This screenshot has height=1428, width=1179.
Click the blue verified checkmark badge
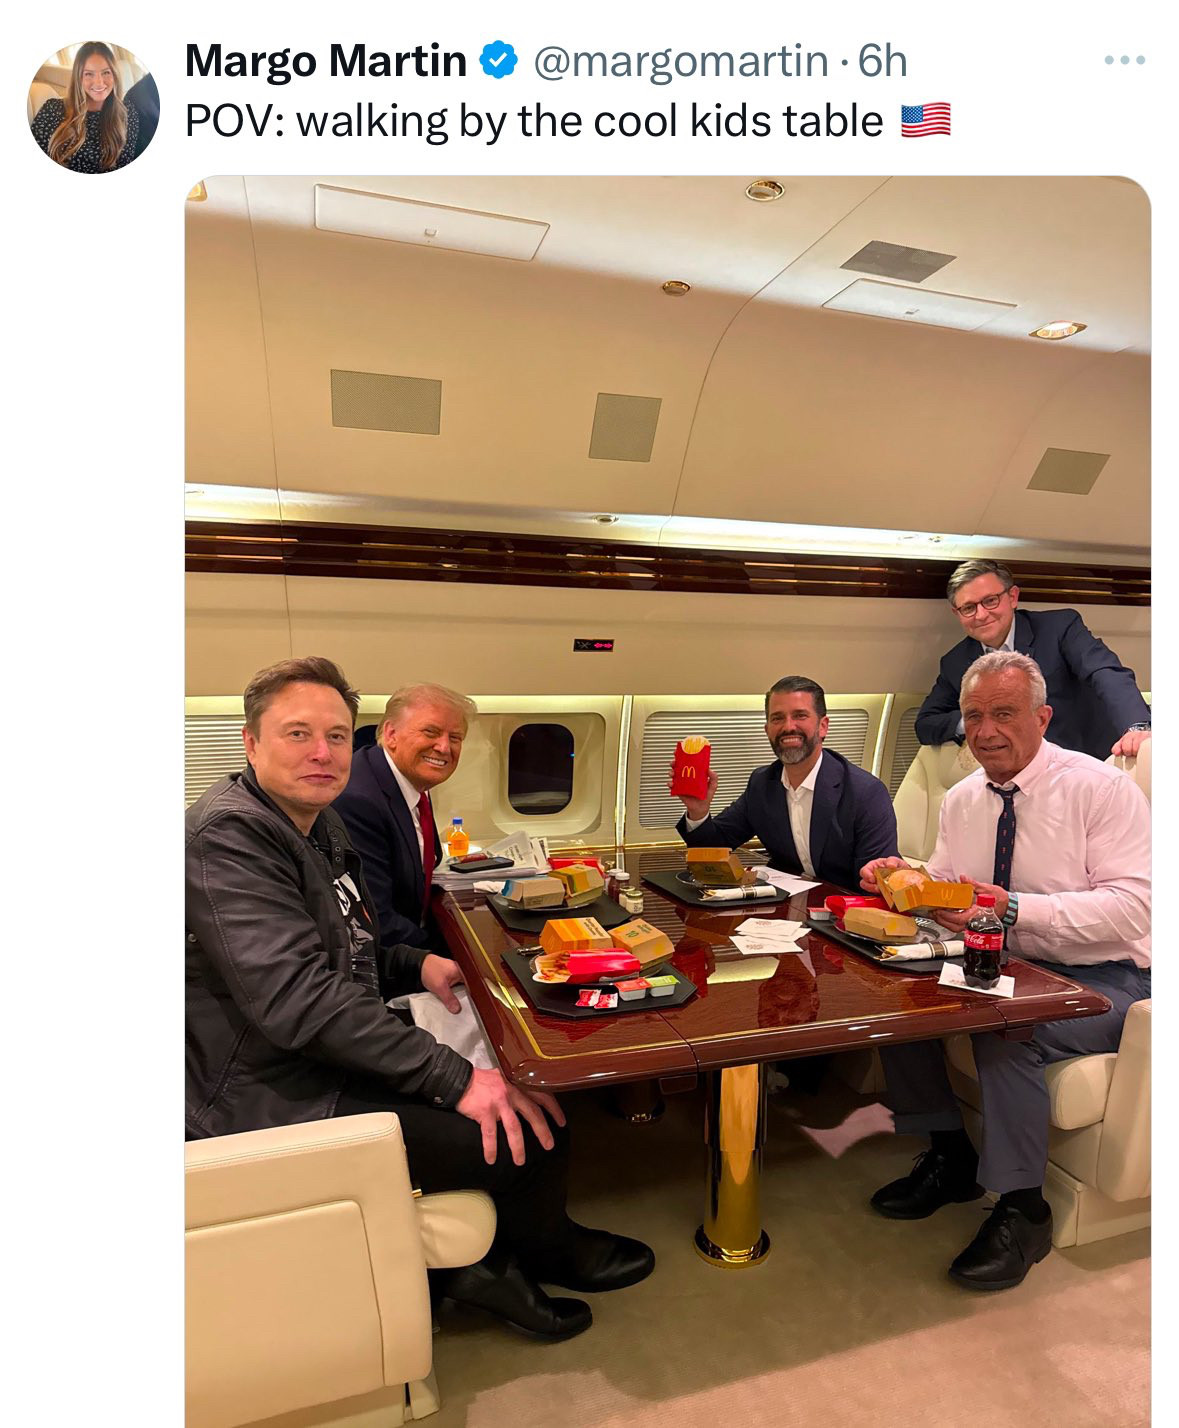click(498, 61)
